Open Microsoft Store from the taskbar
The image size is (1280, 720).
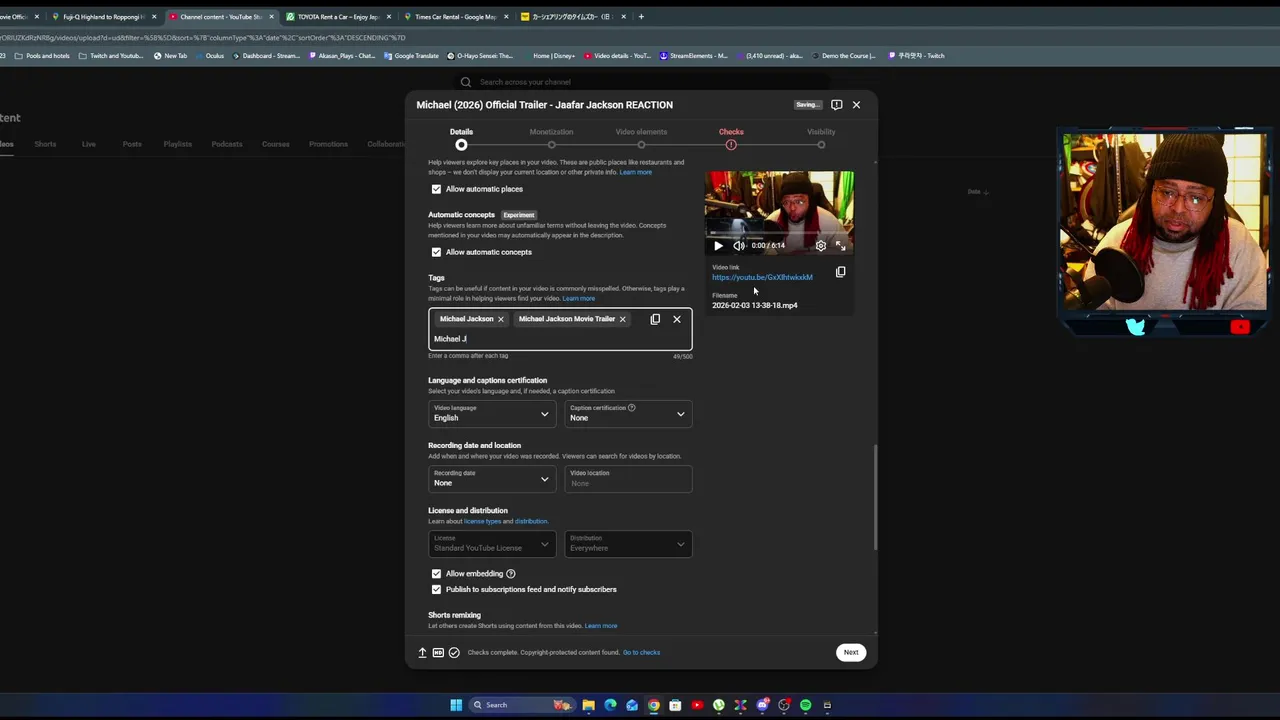point(676,705)
